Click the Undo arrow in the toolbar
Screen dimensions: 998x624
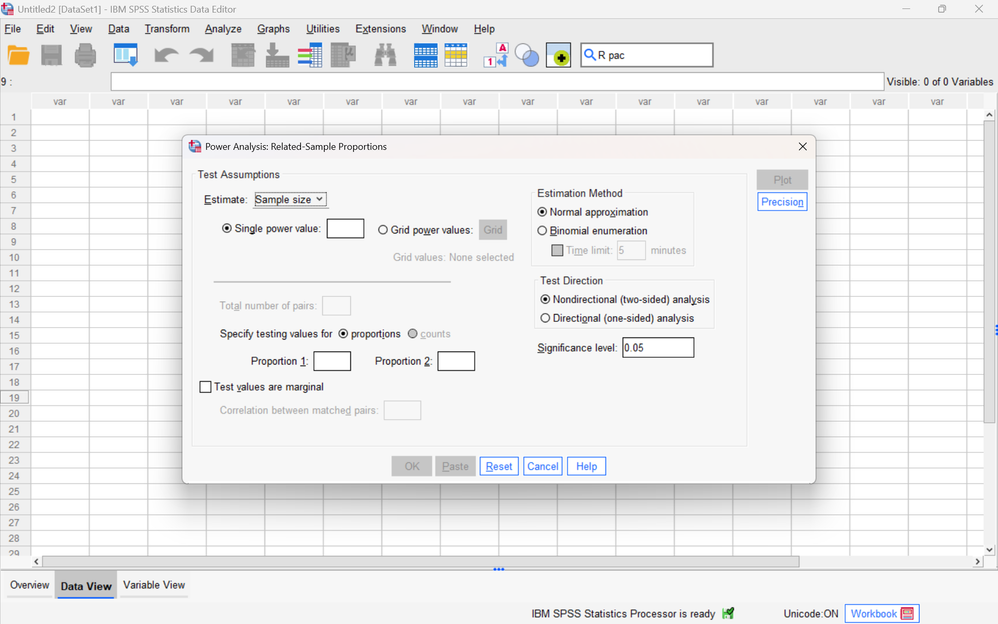click(x=166, y=55)
